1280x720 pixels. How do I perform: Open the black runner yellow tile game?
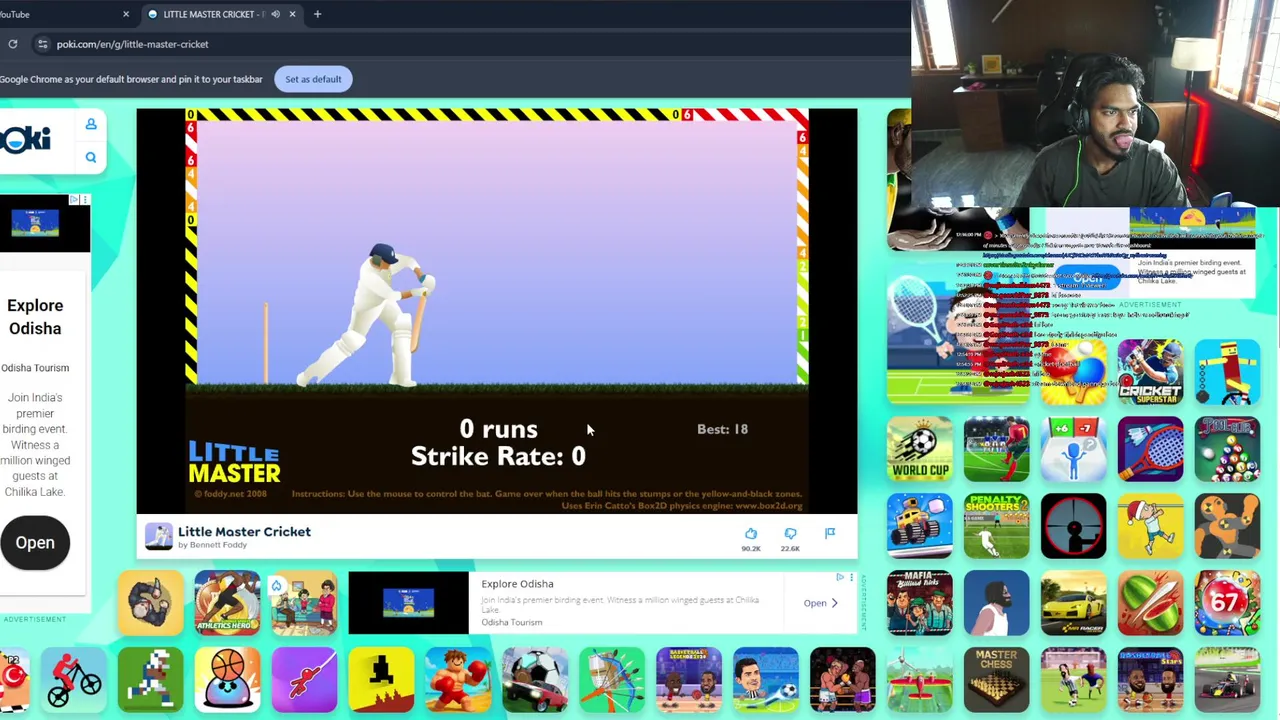point(381,680)
